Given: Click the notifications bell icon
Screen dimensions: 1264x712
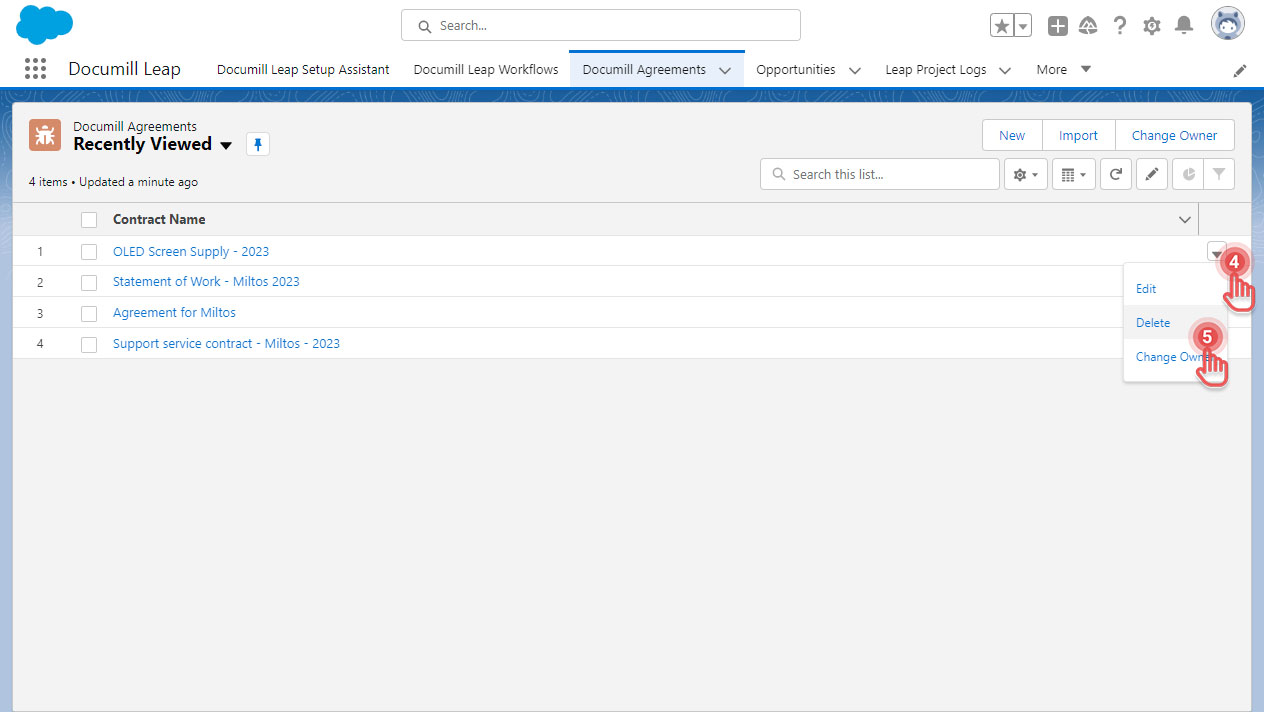Looking at the screenshot, I should (1184, 26).
